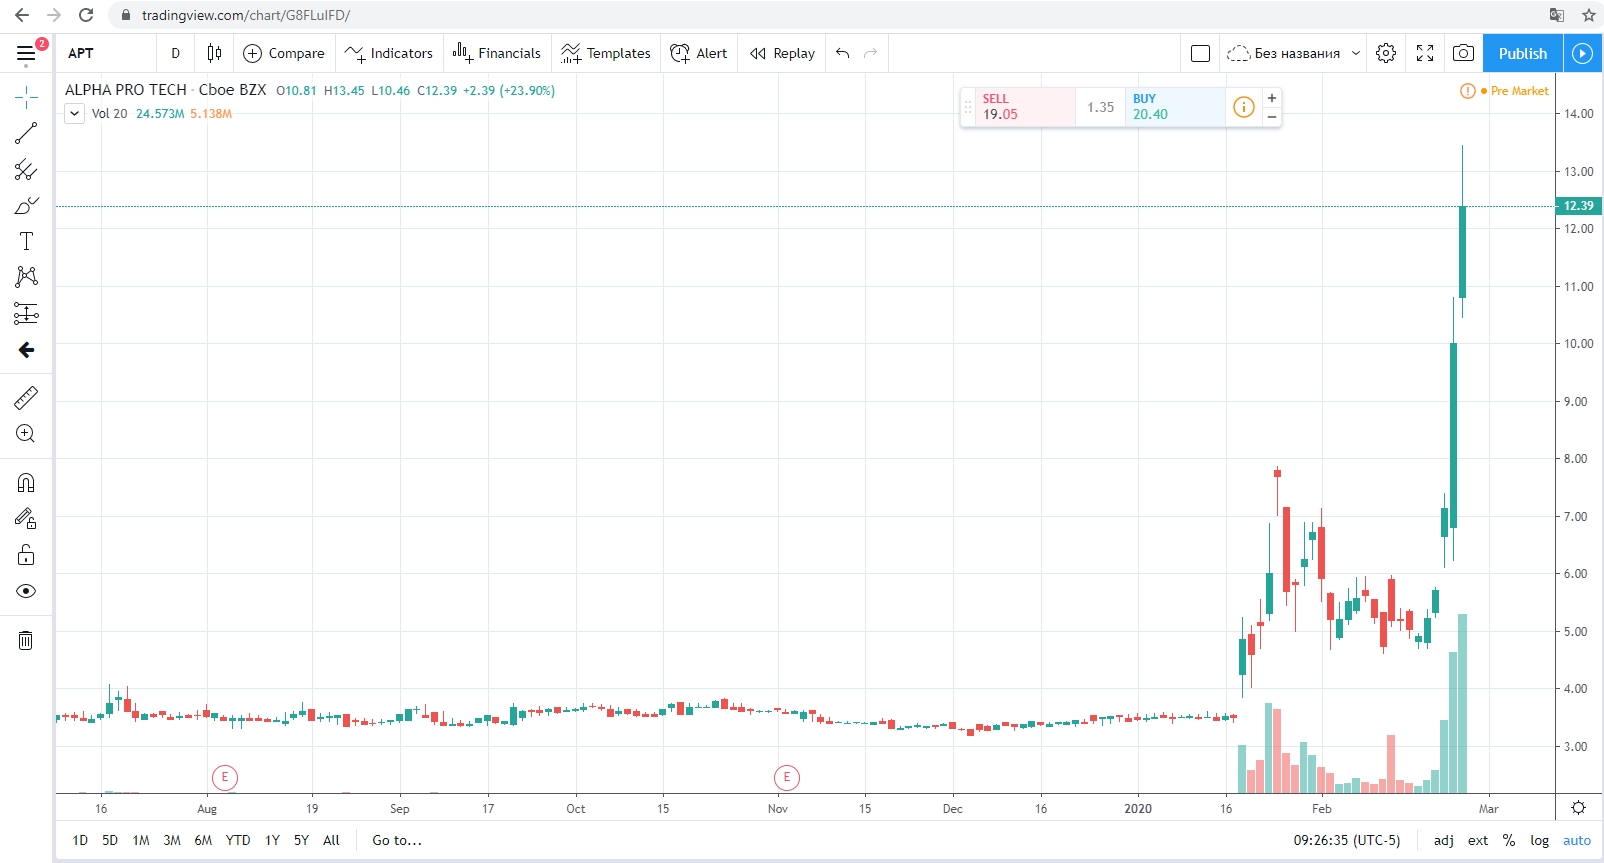Toggle the auto scale option
The width and height of the screenshot is (1604, 863).
click(x=1577, y=840)
